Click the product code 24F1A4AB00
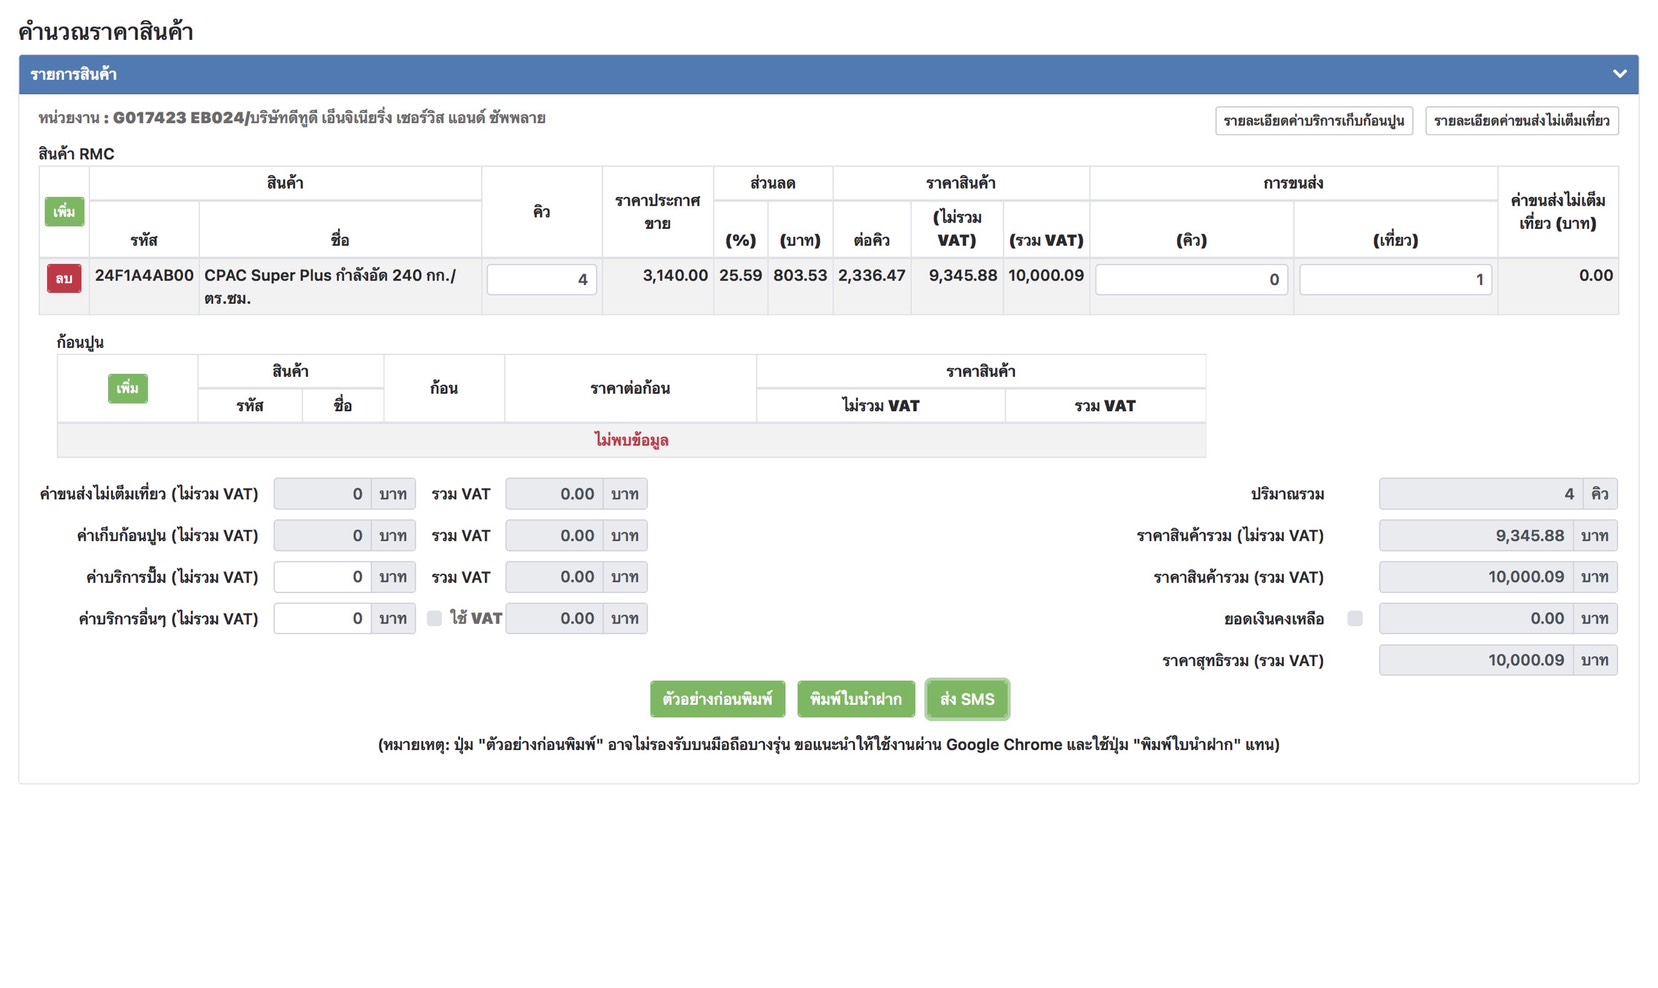1658x988 pixels. pyautogui.click(x=144, y=276)
